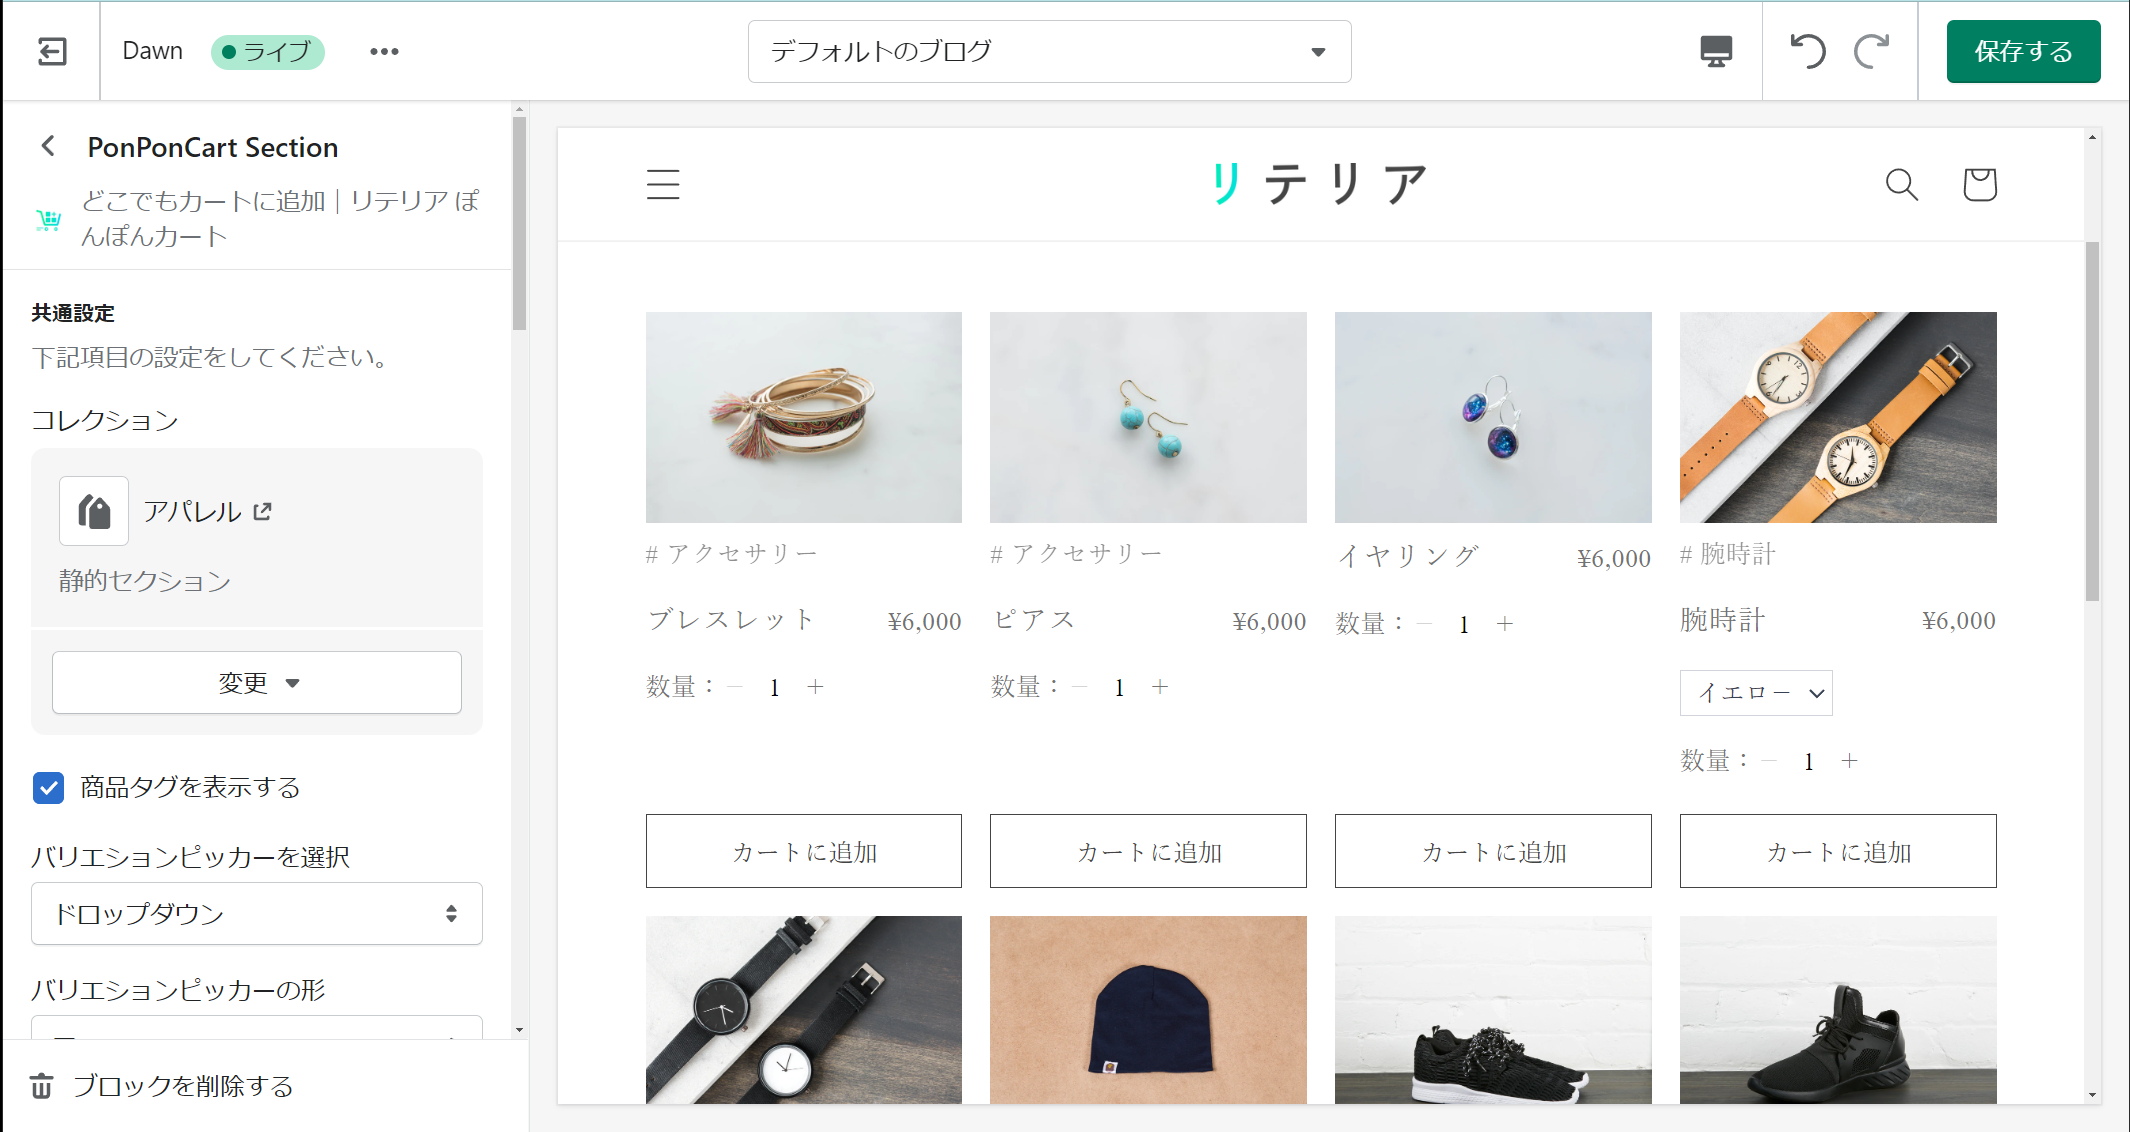This screenshot has height=1132, width=2130.
Task: Click the undo arrow icon
Action: 1807,51
